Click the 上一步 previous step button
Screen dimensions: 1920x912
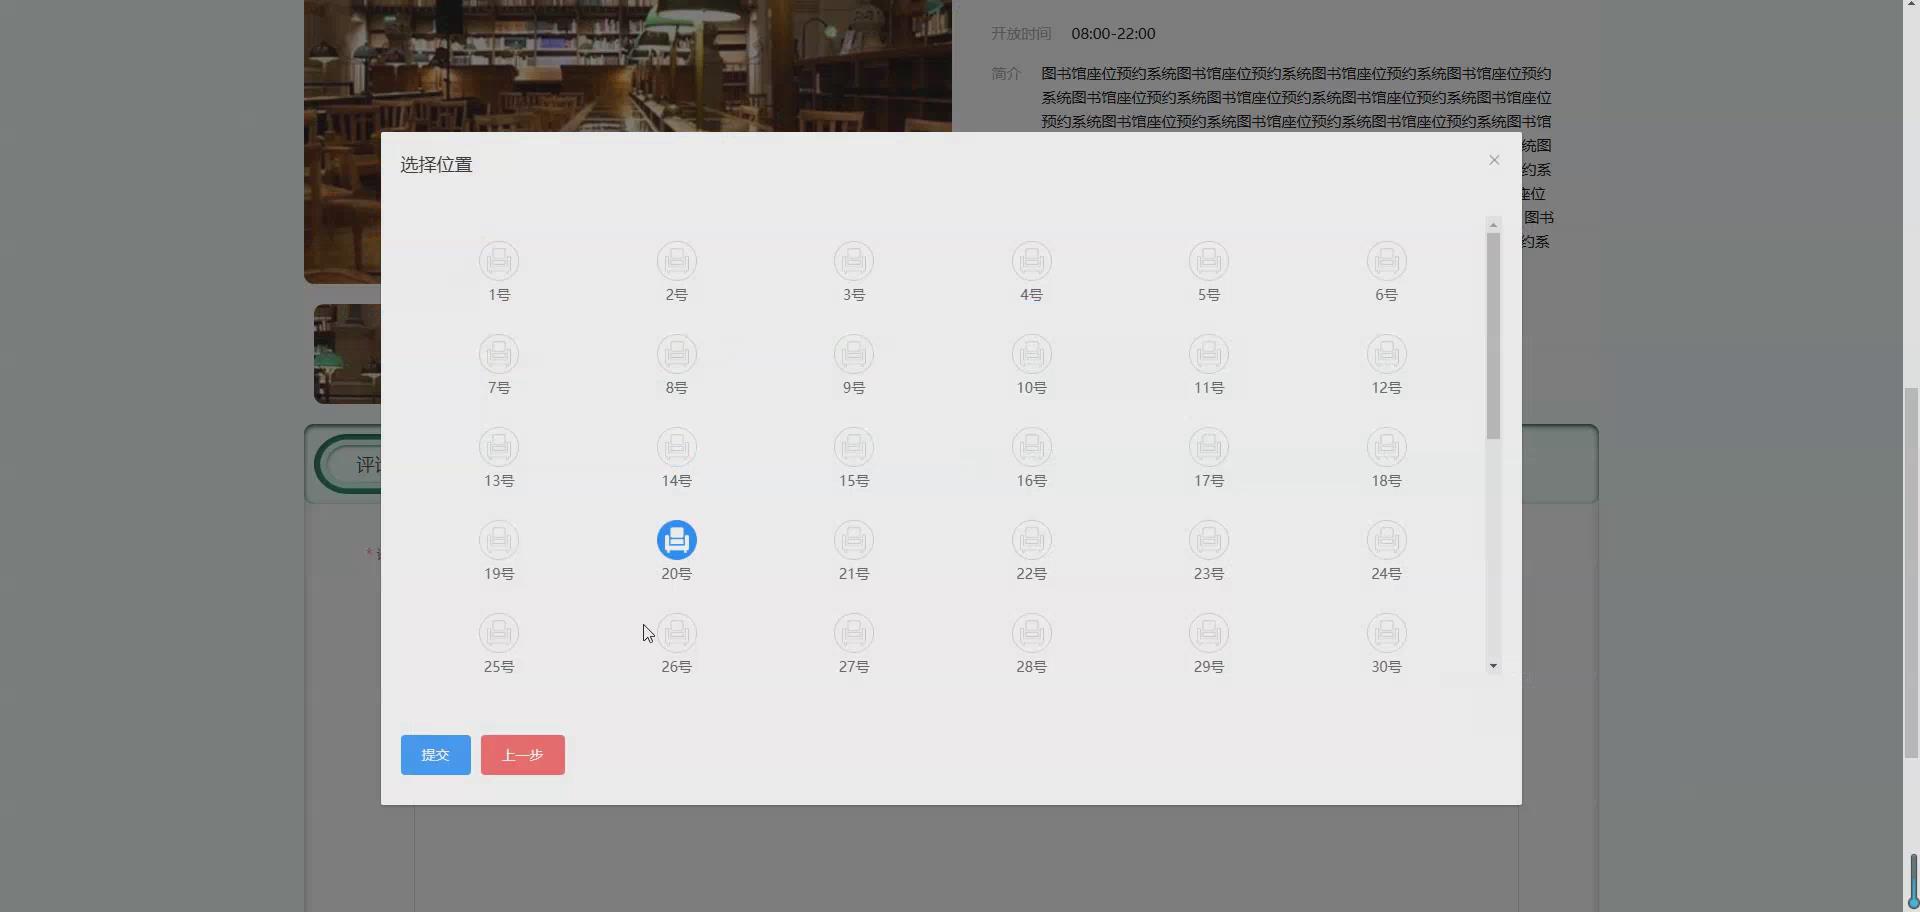pos(521,754)
